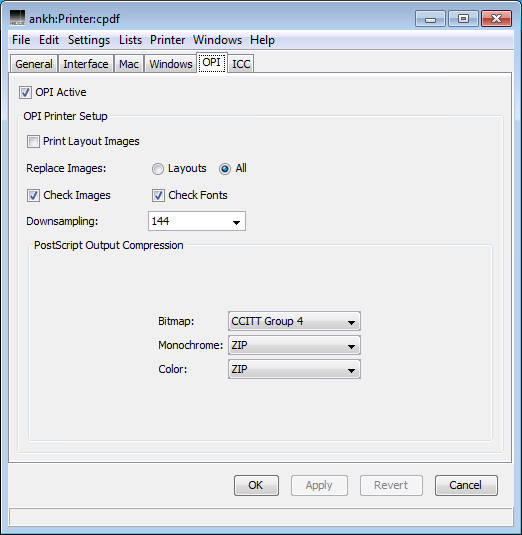Maximize the ankh:Printer:cpdf window

coord(463,18)
